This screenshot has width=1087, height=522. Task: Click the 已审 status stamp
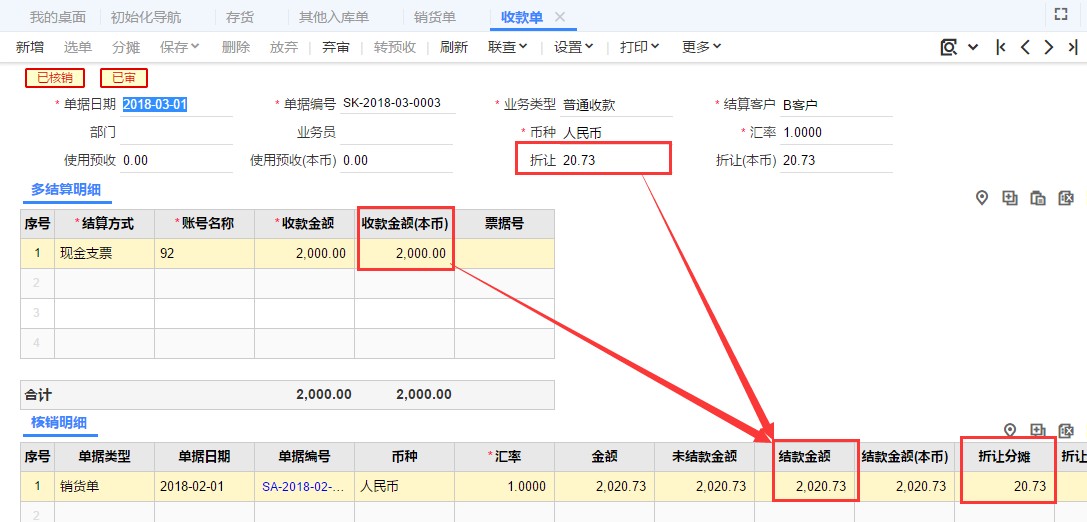click(124, 78)
